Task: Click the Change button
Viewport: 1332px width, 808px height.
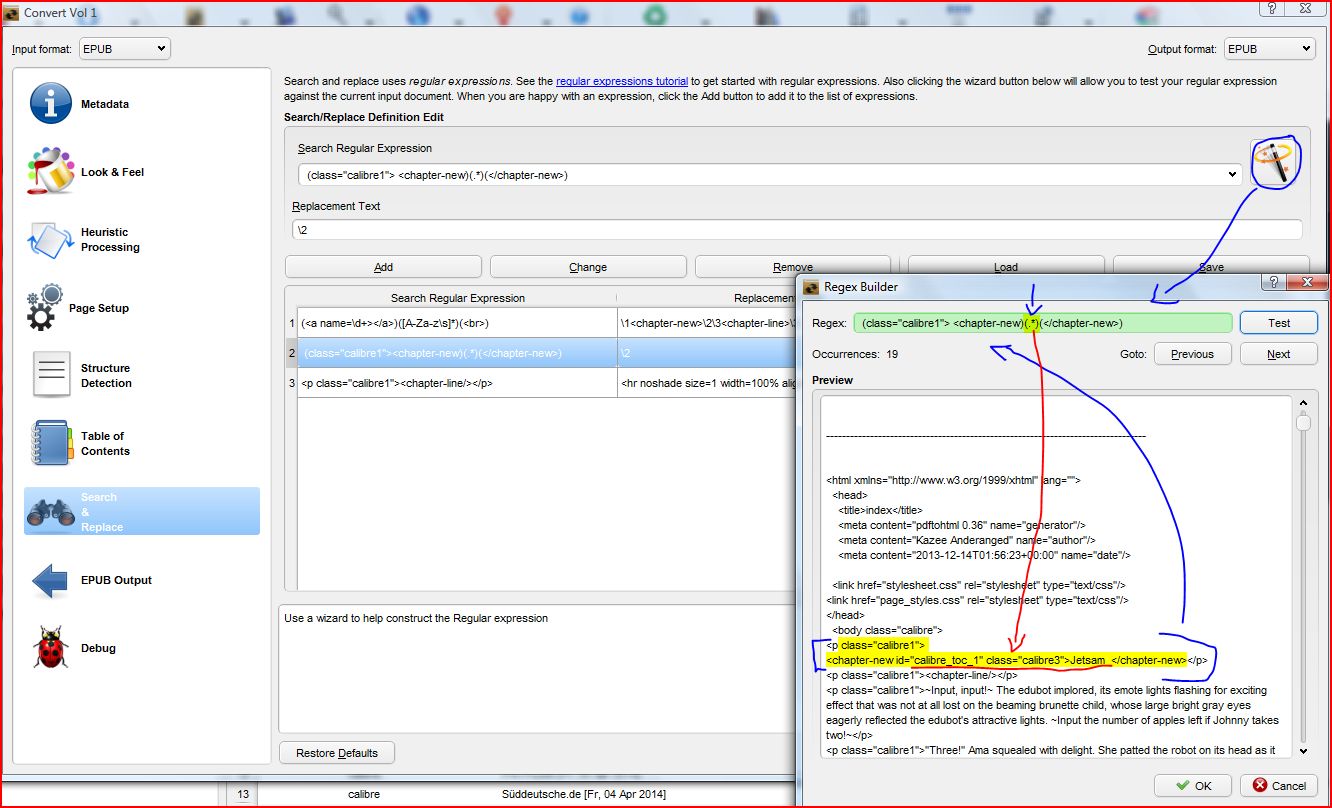Action: coord(588,267)
